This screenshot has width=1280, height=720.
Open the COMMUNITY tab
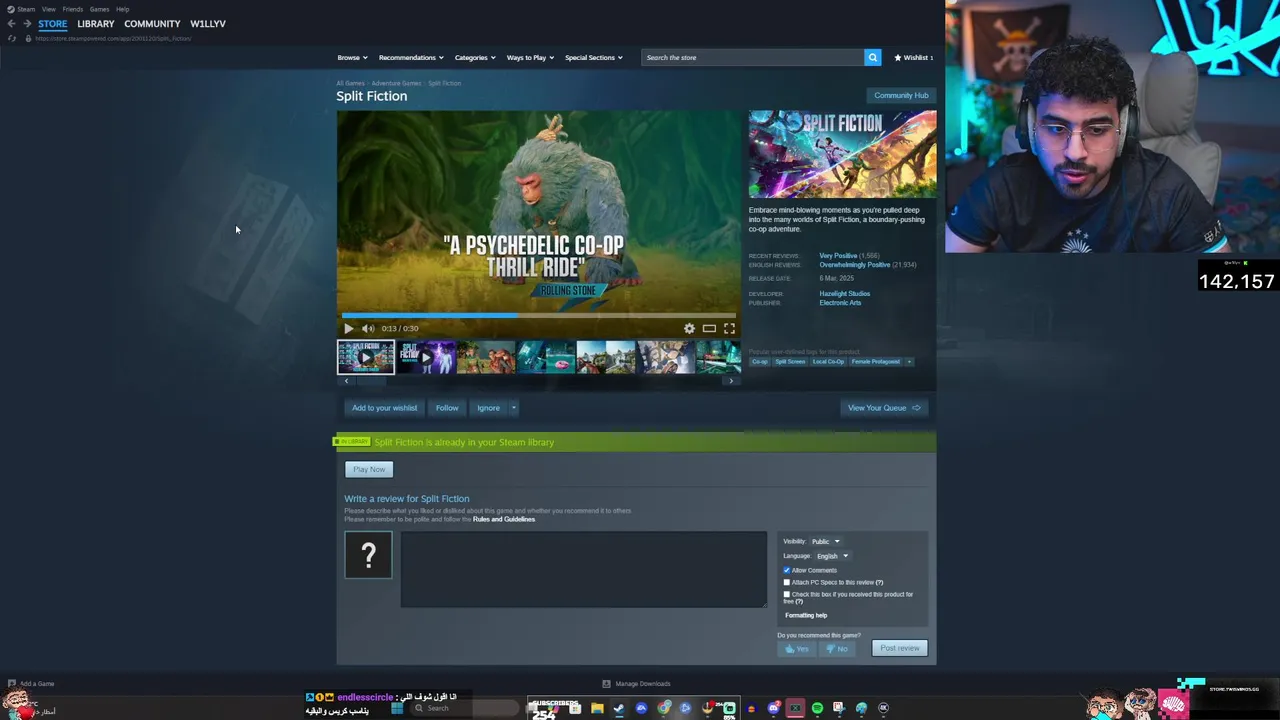pyautogui.click(x=152, y=24)
